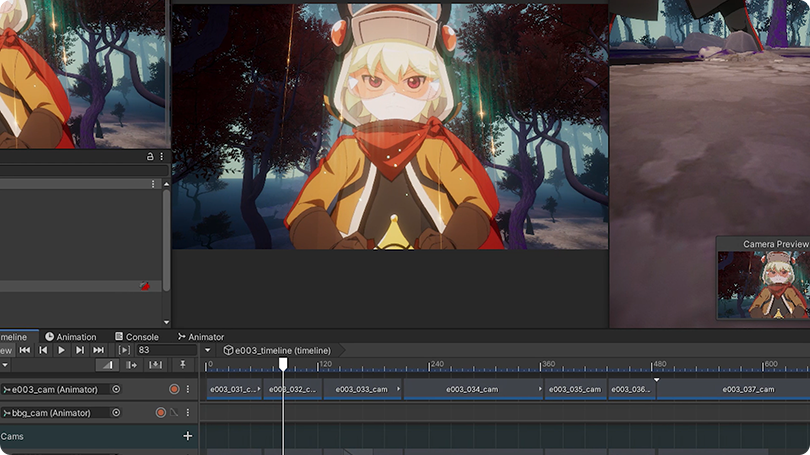Screen dimensions: 810x455
Task: Step to the previous frame
Action: pos(43,350)
